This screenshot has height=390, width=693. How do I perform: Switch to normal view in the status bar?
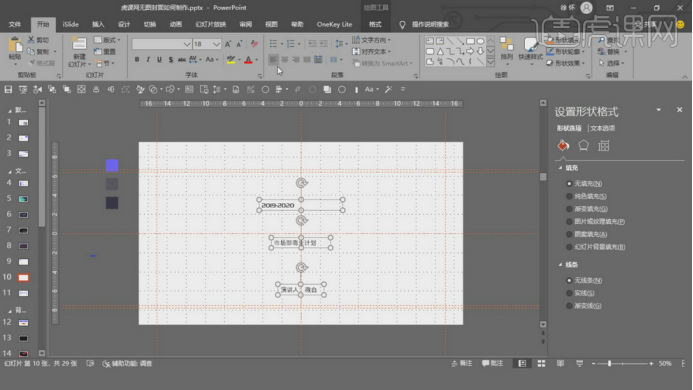pyautogui.click(x=522, y=363)
